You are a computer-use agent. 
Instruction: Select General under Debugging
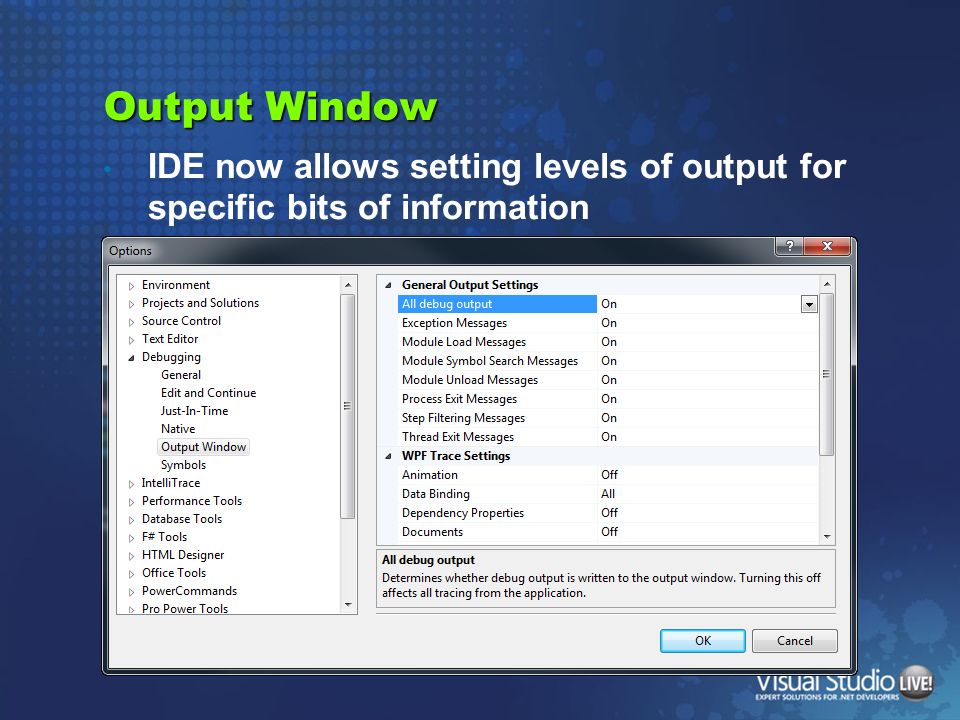click(181, 375)
